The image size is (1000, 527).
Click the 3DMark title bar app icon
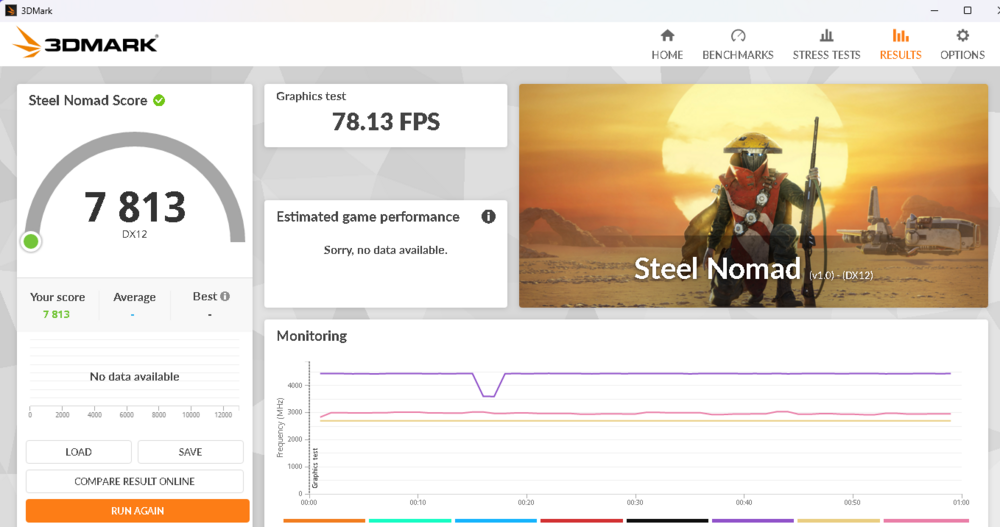pyautogui.click(x=10, y=10)
